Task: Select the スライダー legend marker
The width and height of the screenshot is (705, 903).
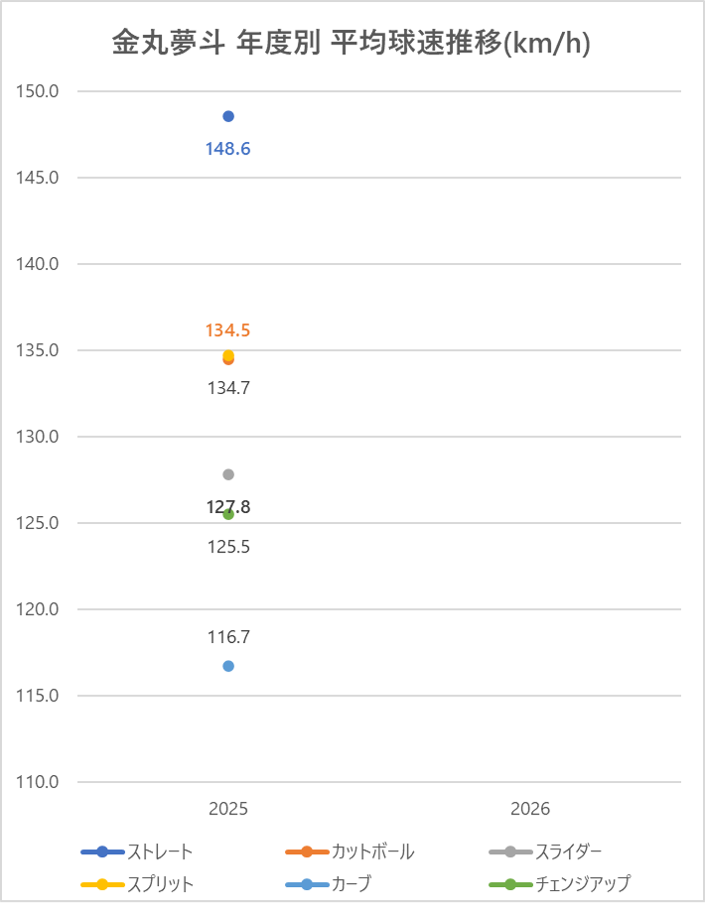Action: coord(510,852)
